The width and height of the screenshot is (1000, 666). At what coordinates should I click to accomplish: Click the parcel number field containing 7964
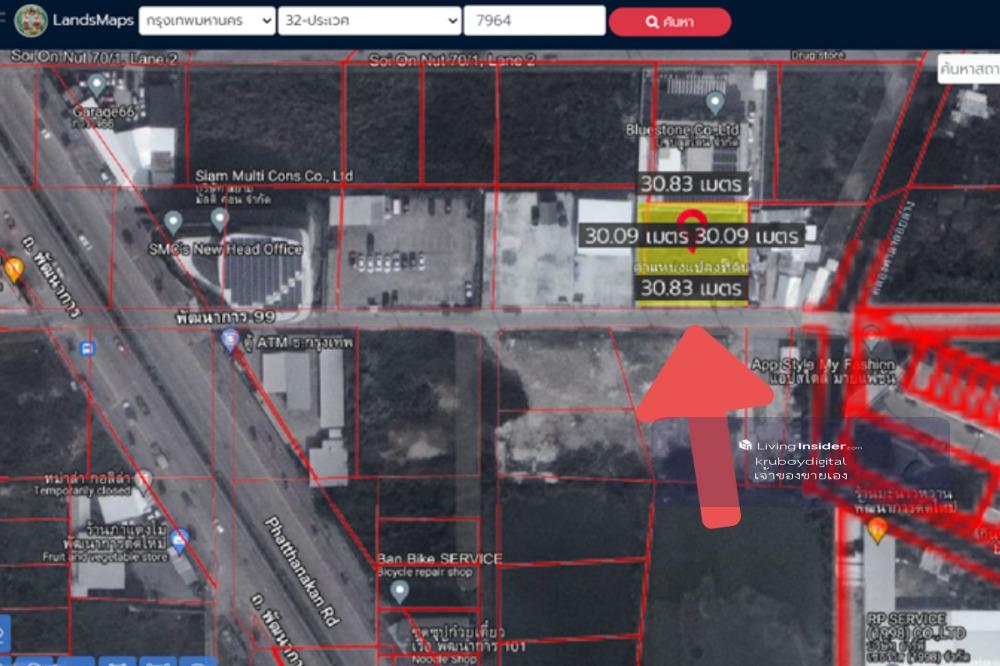[535, 21]
